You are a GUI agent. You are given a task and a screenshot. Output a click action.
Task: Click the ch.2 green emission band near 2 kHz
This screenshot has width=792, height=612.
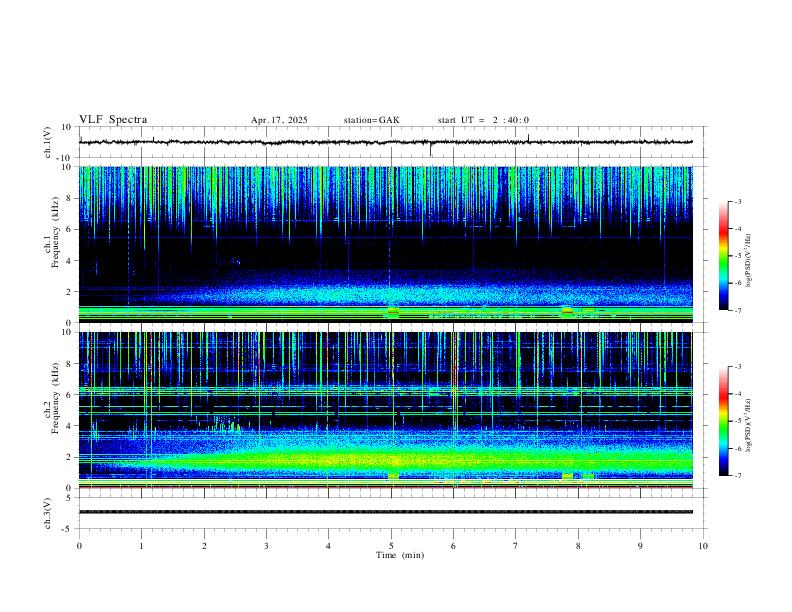(x=385, y=461)
